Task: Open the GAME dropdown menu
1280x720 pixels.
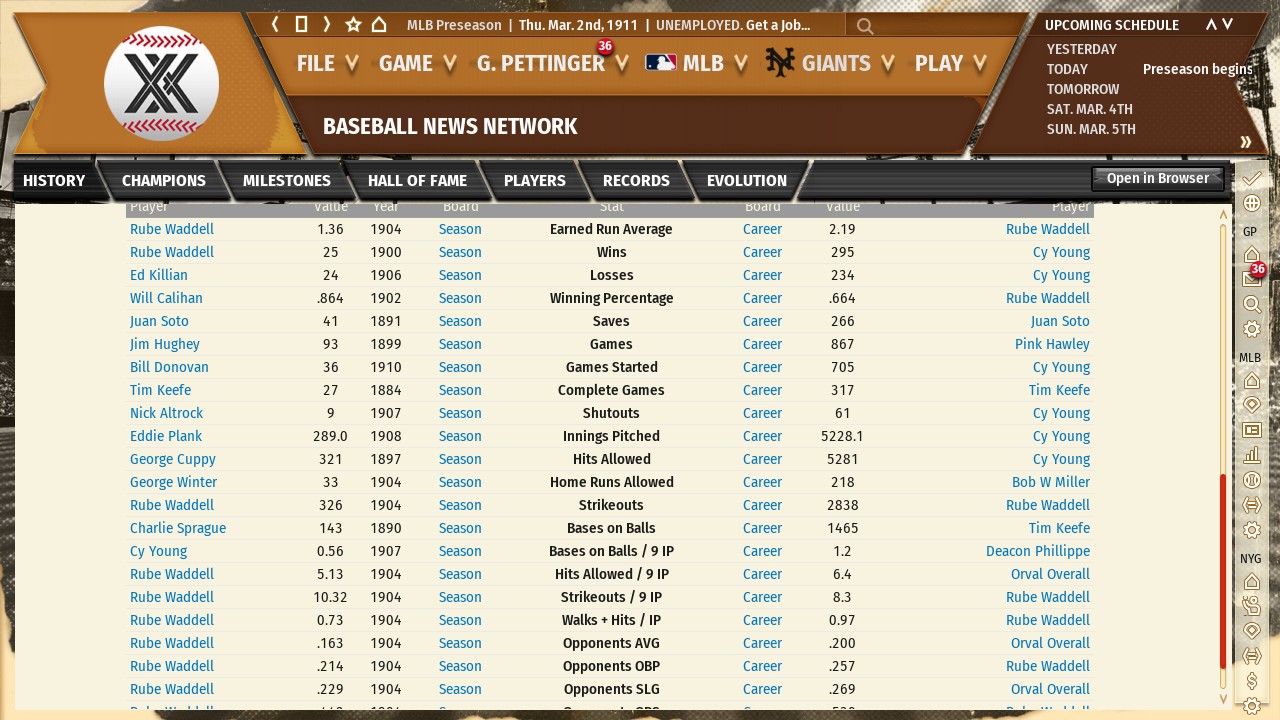Action: pos(418,64)
